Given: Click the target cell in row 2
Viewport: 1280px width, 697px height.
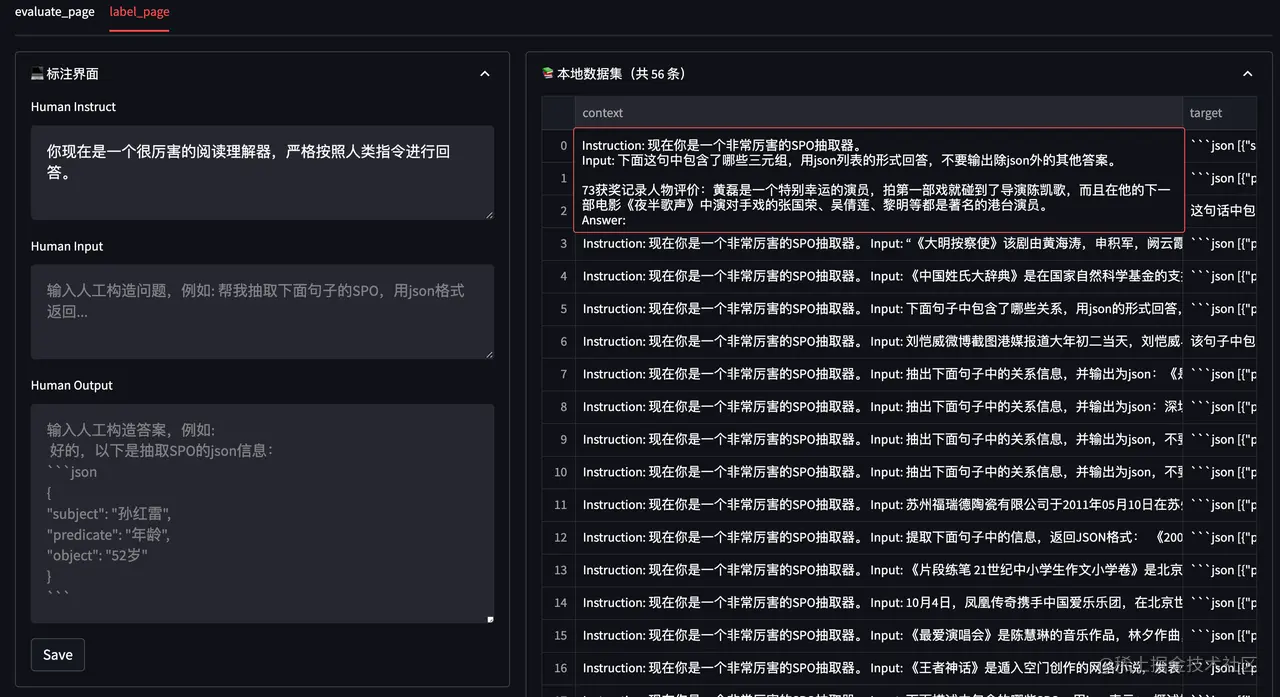Looking at the screenshot, I should click(x=1221, y=211).
